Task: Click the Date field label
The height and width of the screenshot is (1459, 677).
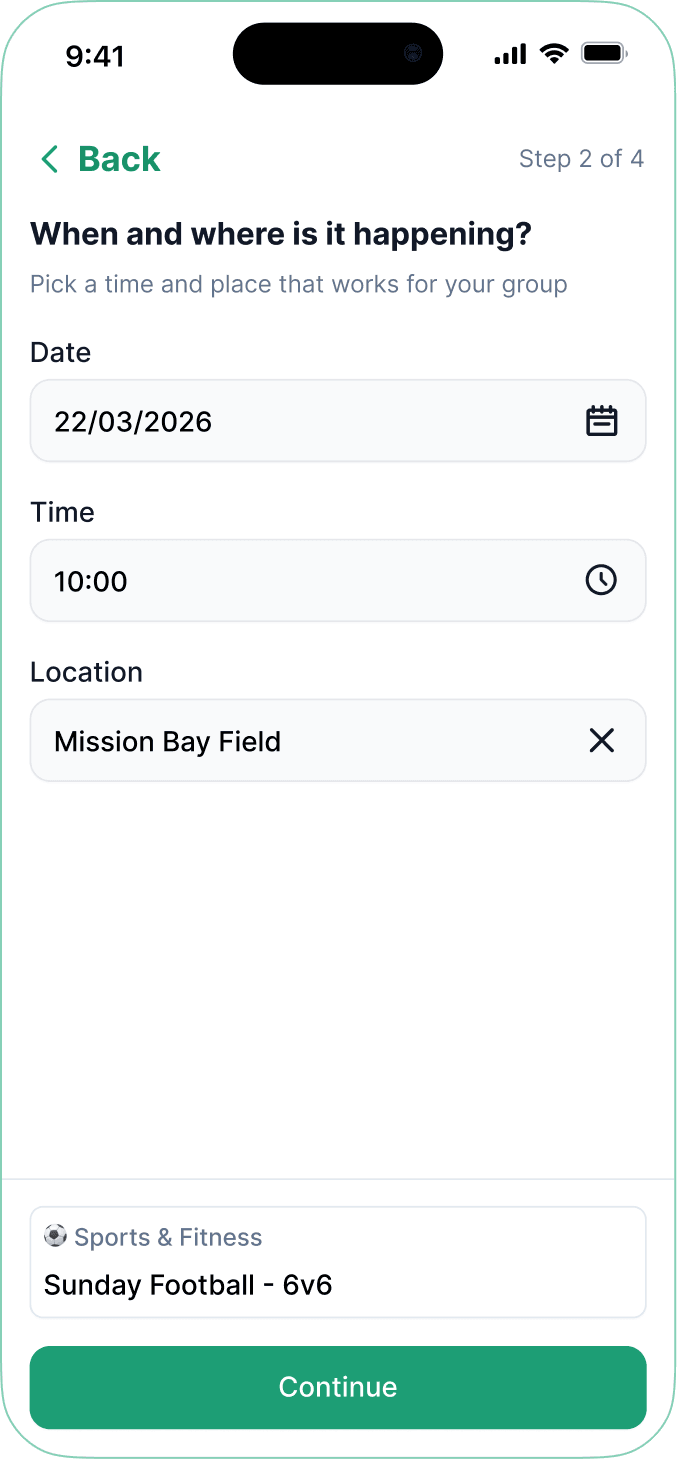Action: pyautogui.click(x=60, y=352)
